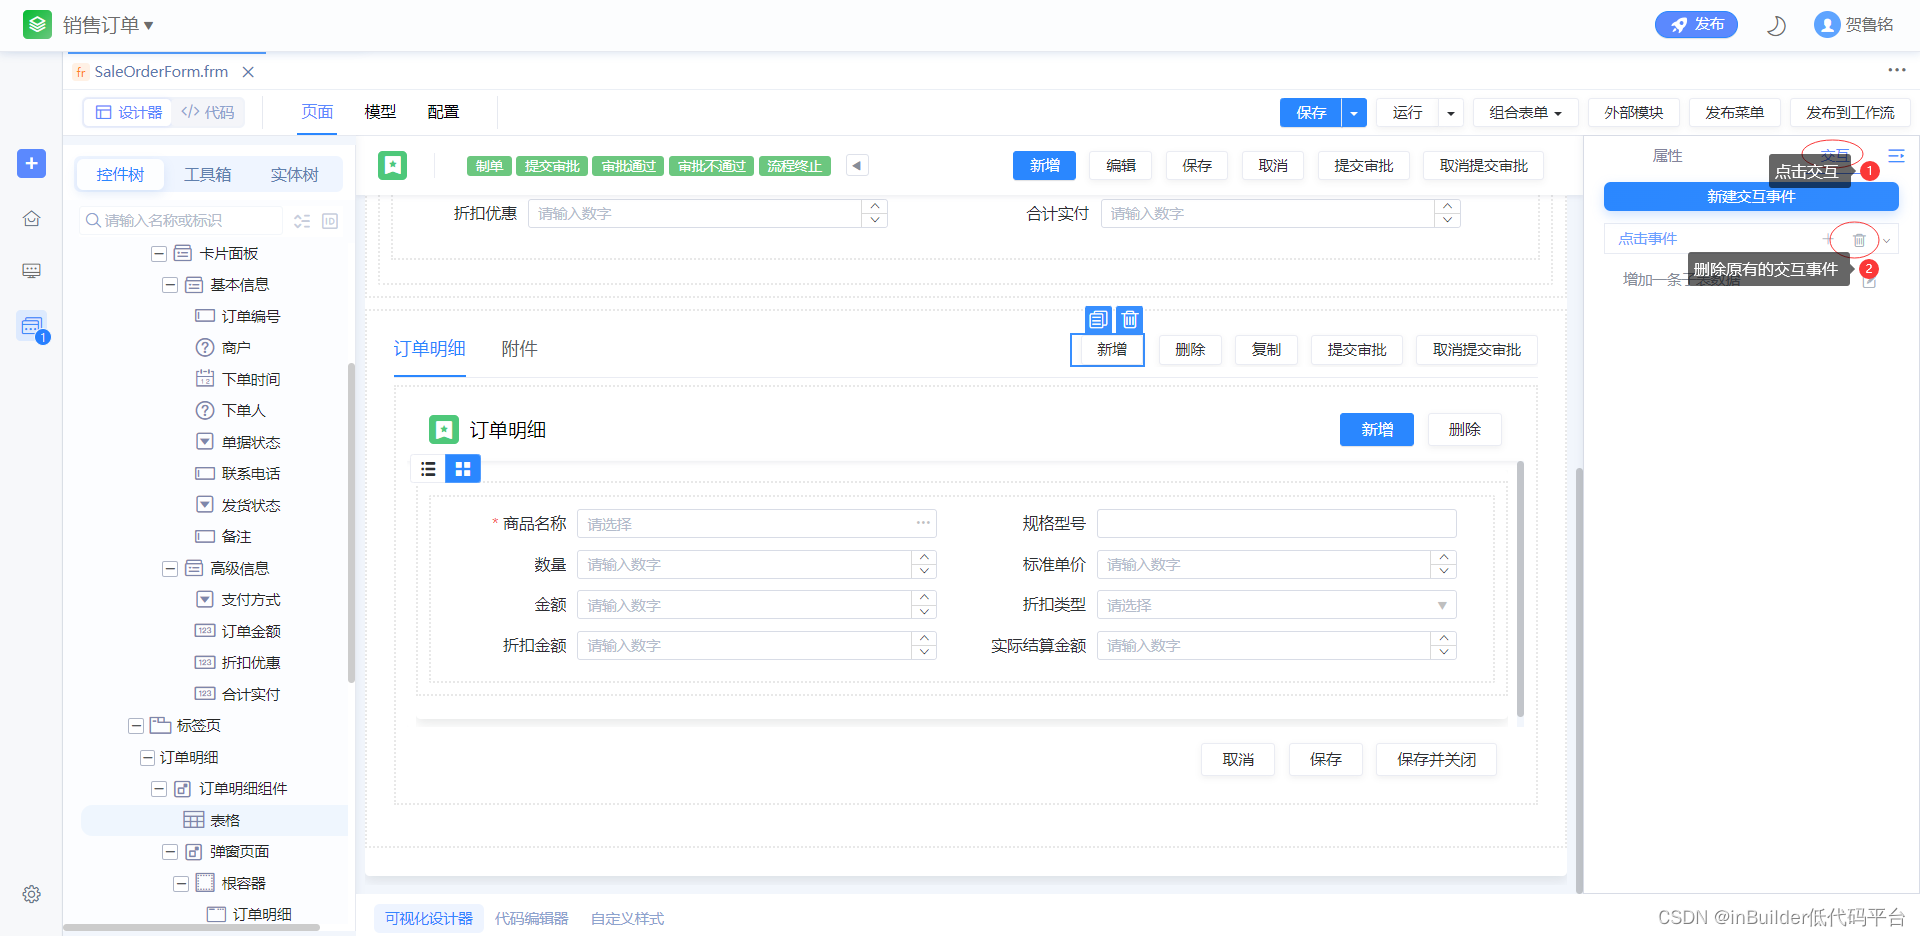Select the list view icon in 订单明细
1920x936 pixels.
coord(428,468)
